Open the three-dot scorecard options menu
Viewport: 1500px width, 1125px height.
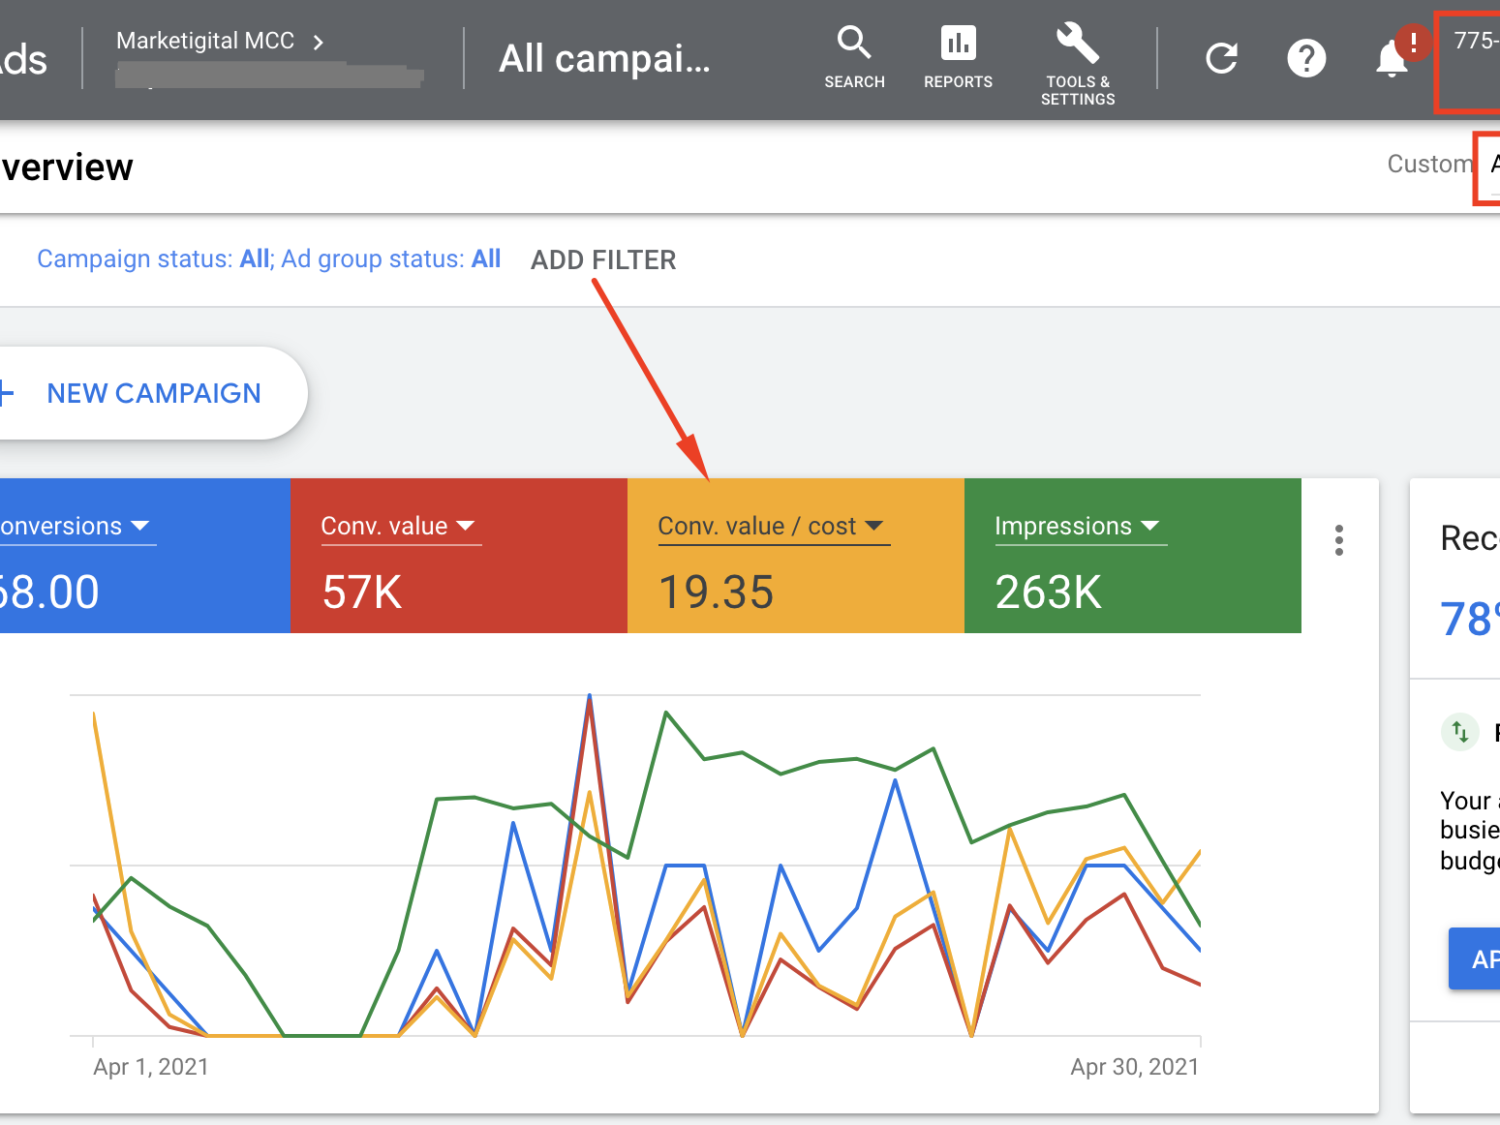(1339, 541)
